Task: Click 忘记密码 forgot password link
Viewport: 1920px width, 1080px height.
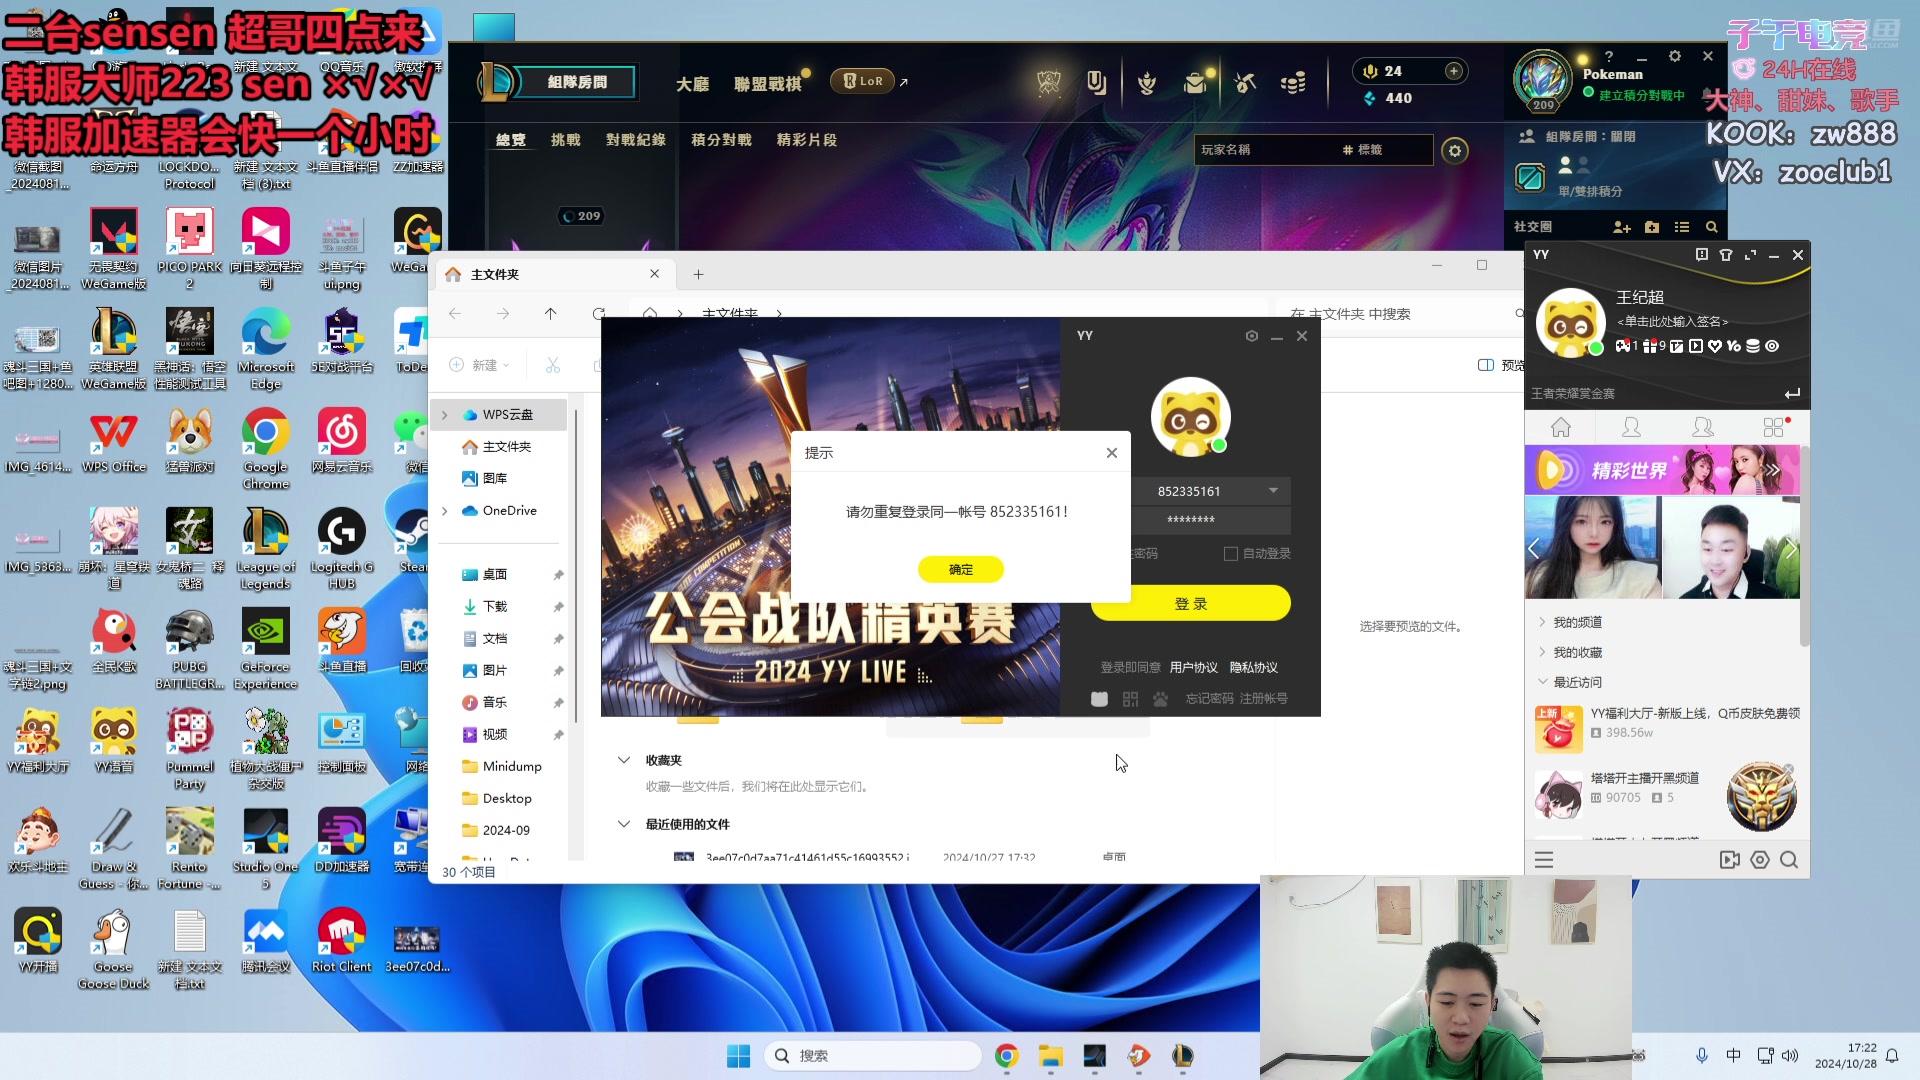Action: point(1209,698)
